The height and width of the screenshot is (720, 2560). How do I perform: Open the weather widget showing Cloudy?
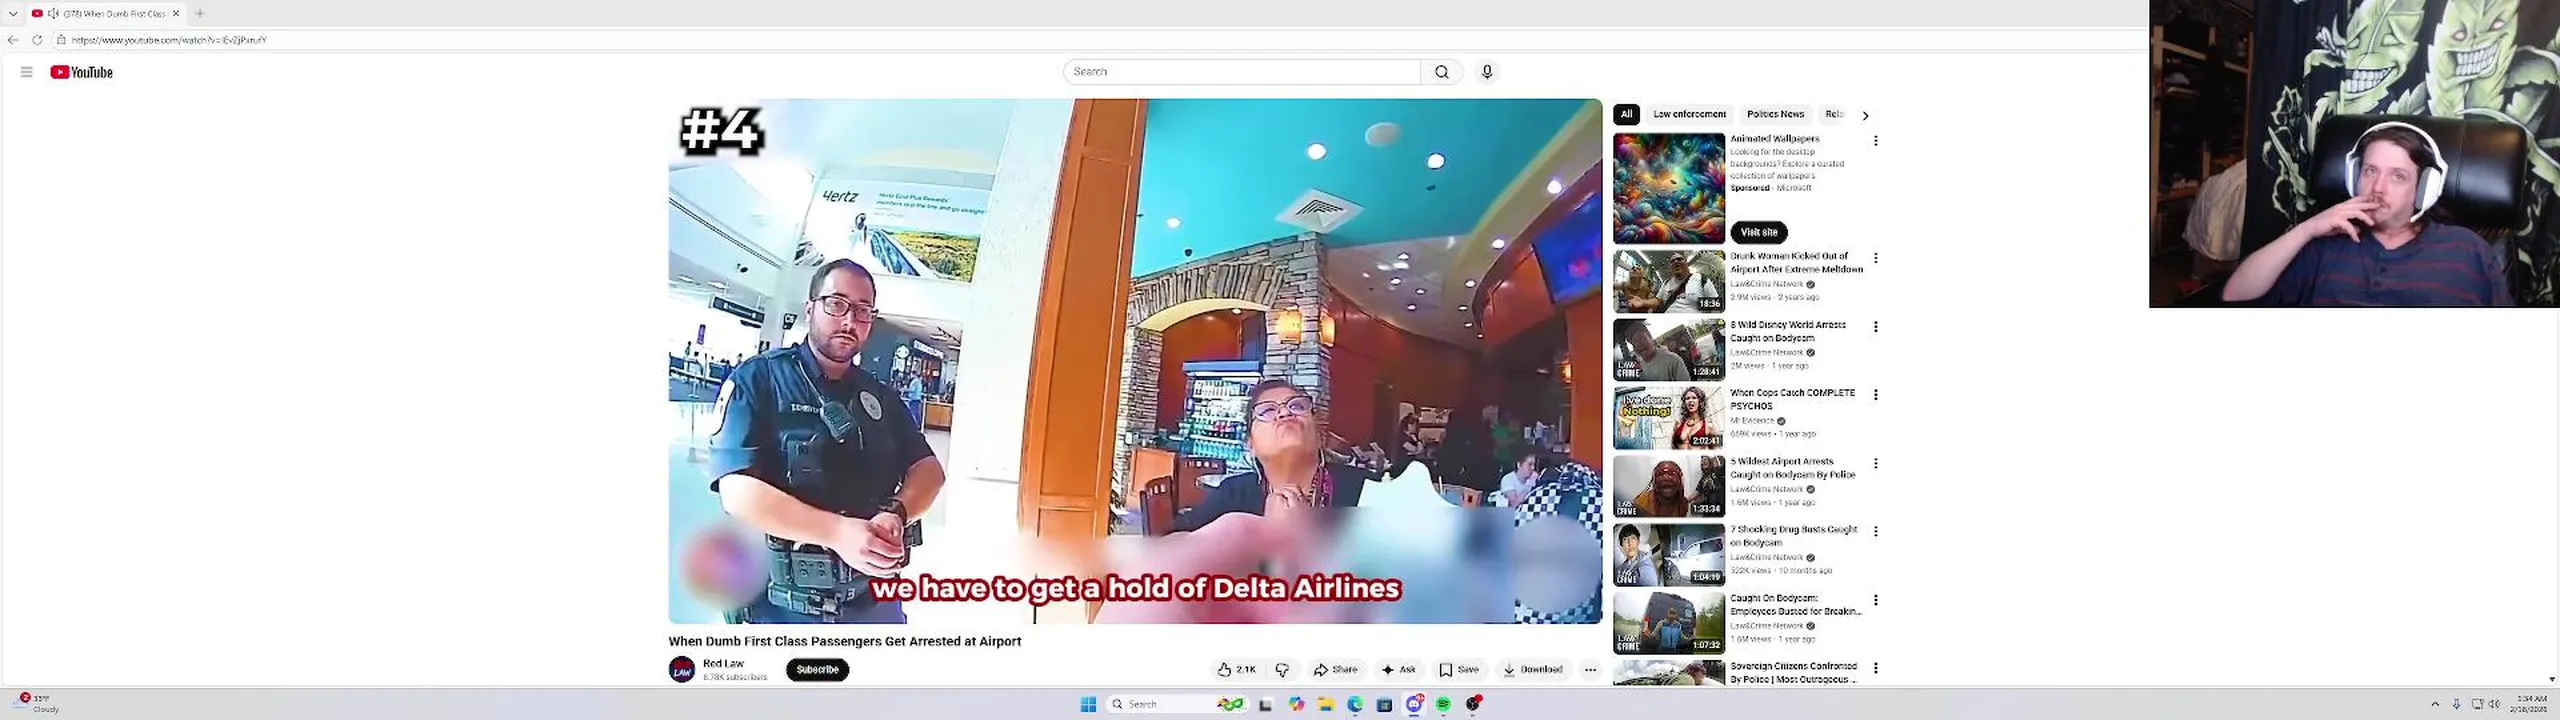(40, 704)
